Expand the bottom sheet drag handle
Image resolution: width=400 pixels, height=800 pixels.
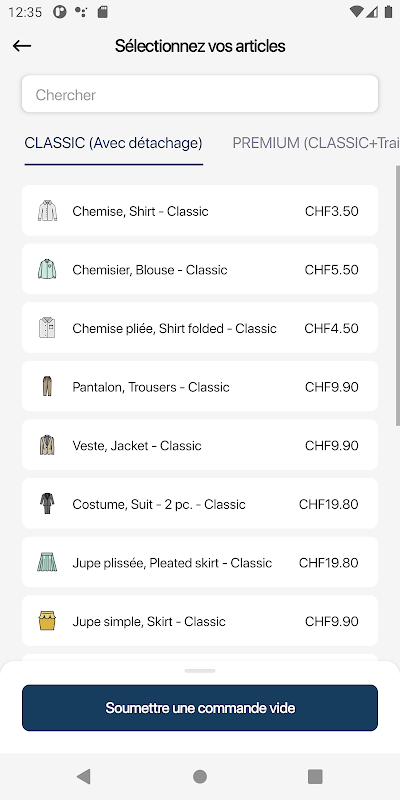[x=200, y=670]
